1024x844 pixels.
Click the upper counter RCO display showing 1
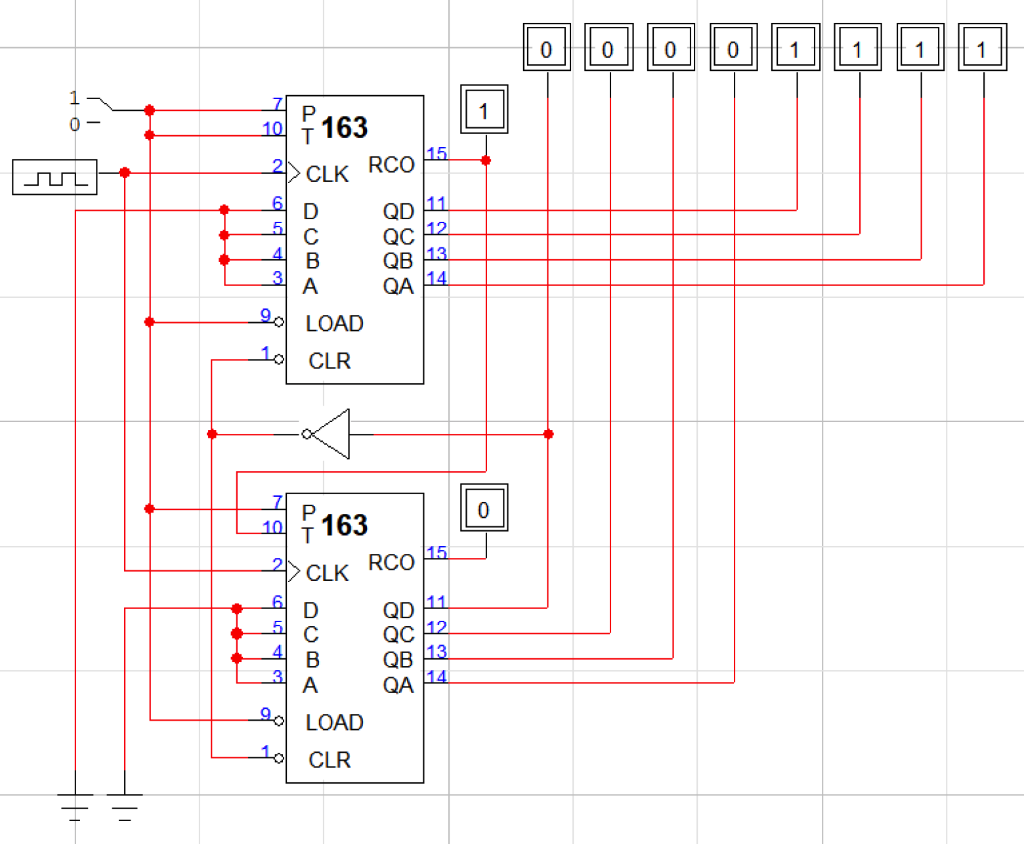tap(483, 109)
